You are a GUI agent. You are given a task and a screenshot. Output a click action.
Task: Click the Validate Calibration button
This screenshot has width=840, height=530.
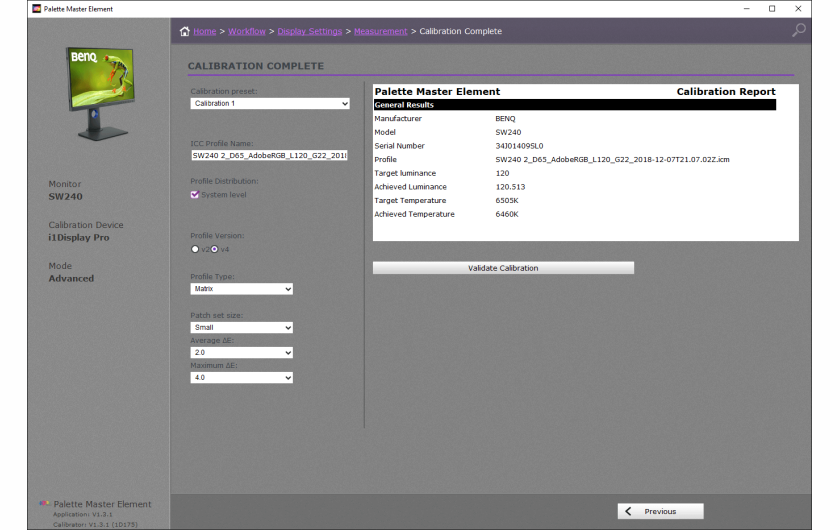503,268
